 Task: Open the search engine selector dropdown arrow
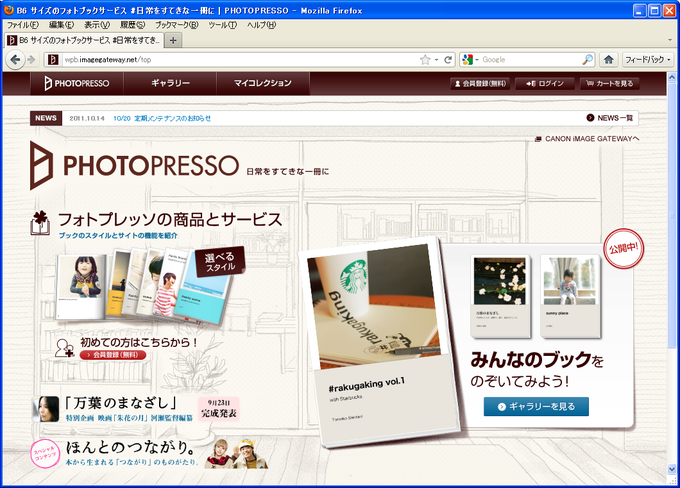476,59
